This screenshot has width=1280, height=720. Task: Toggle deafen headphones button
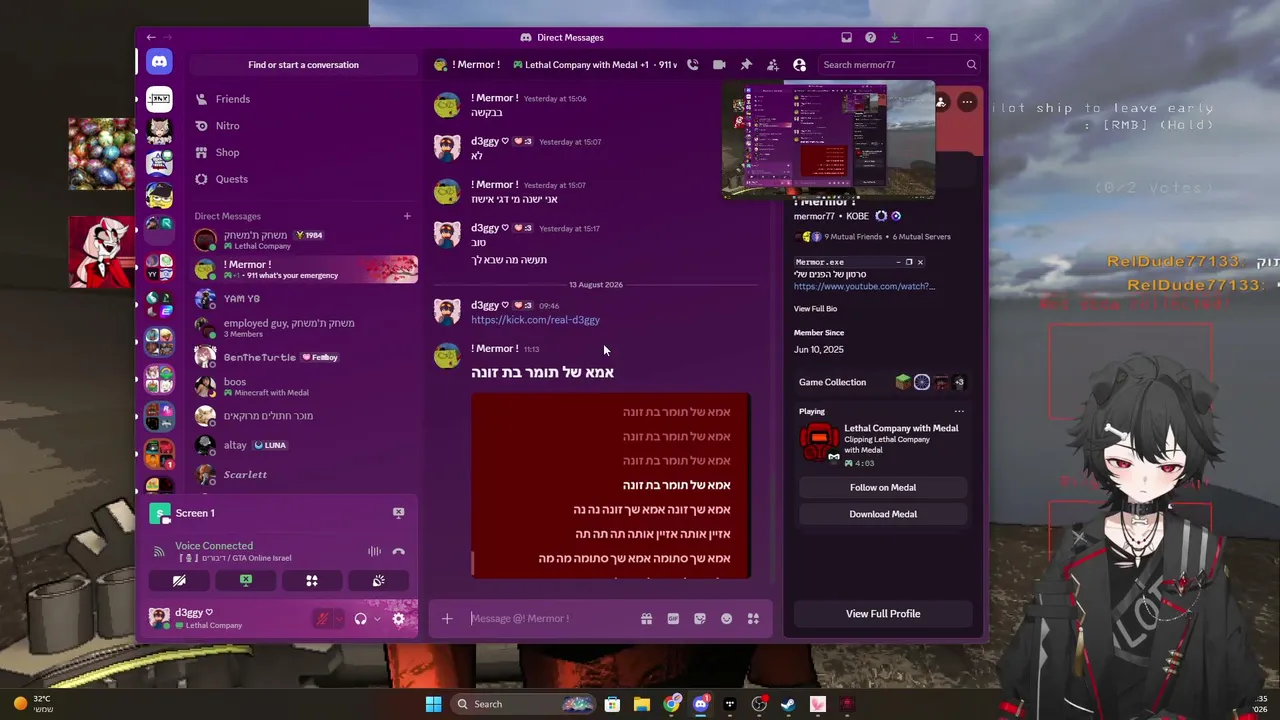tap(360, 619)
